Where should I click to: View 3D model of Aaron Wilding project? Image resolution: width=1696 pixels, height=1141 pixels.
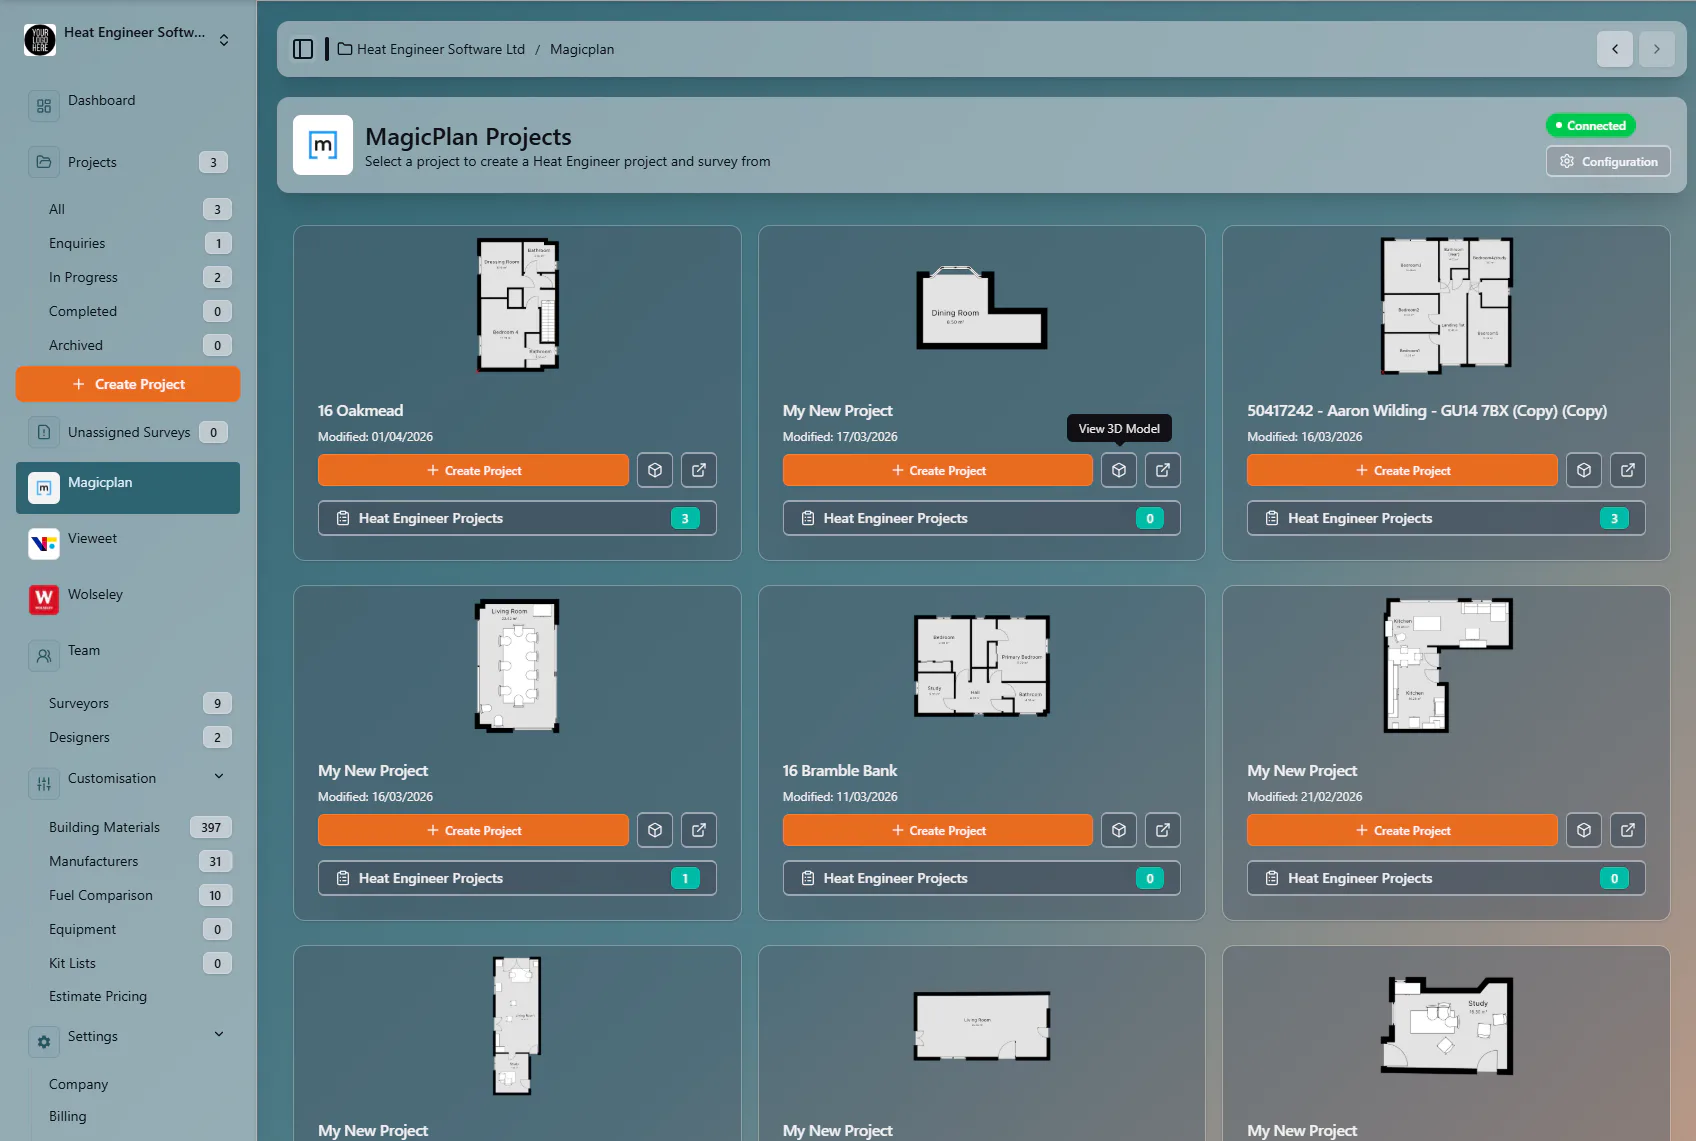[x=1584, y=470]
